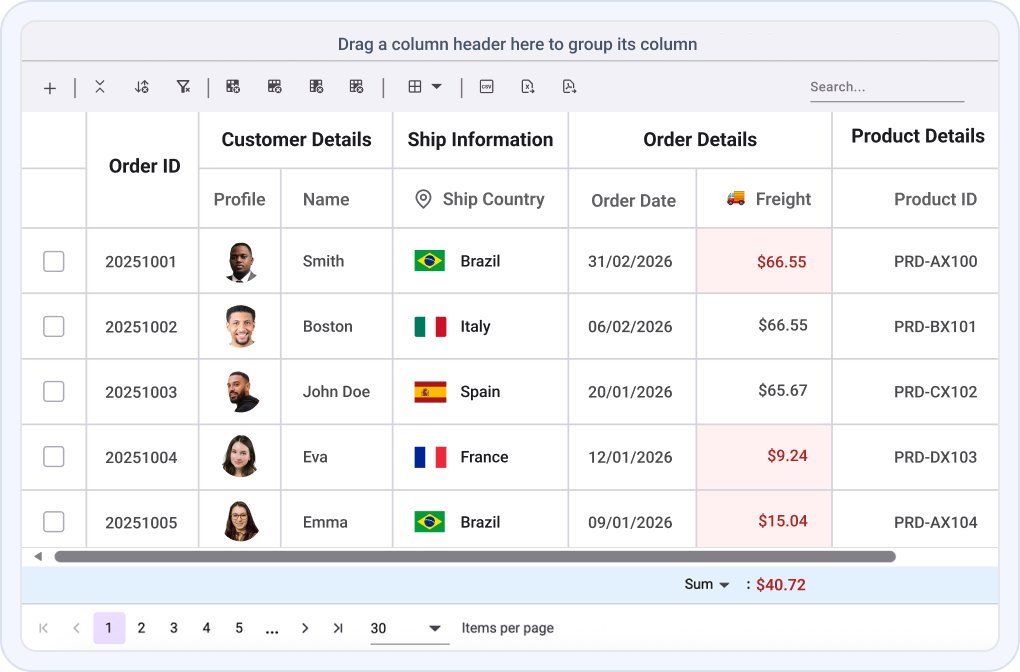Check the row checkbox for order 20251001

pos(53,261)
